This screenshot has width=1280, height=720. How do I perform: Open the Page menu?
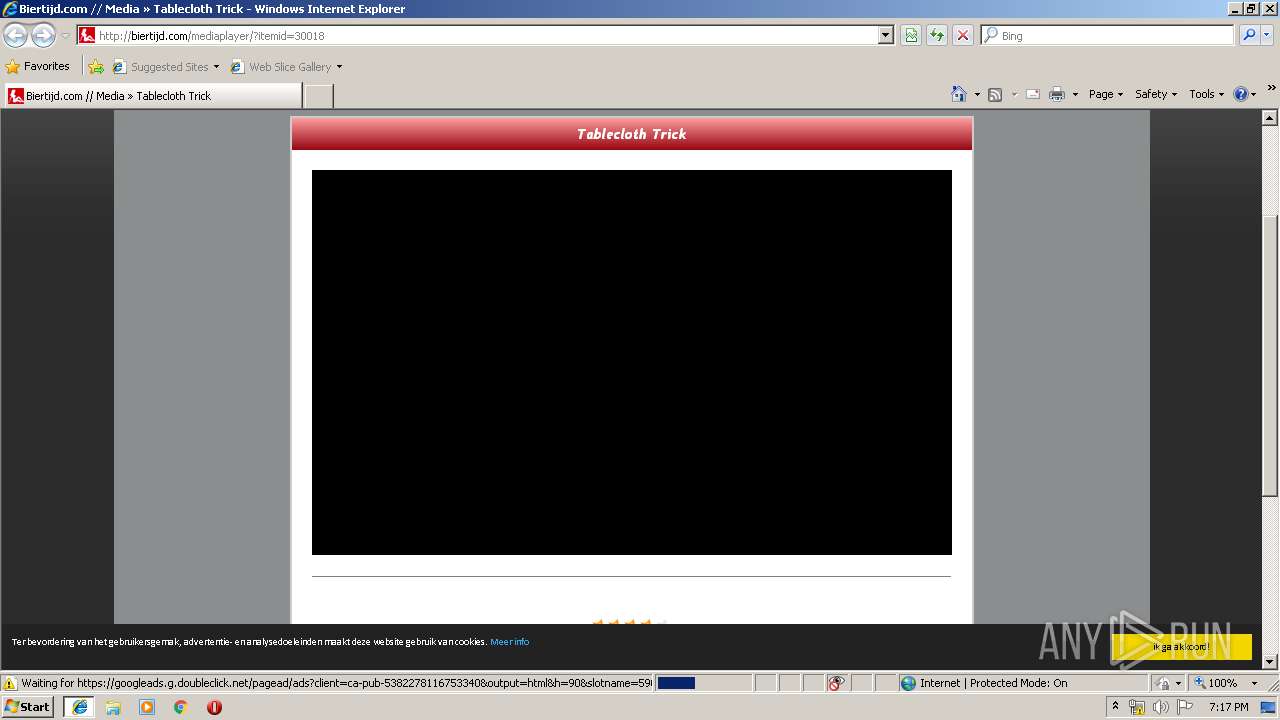click(x=1106, y=94)
